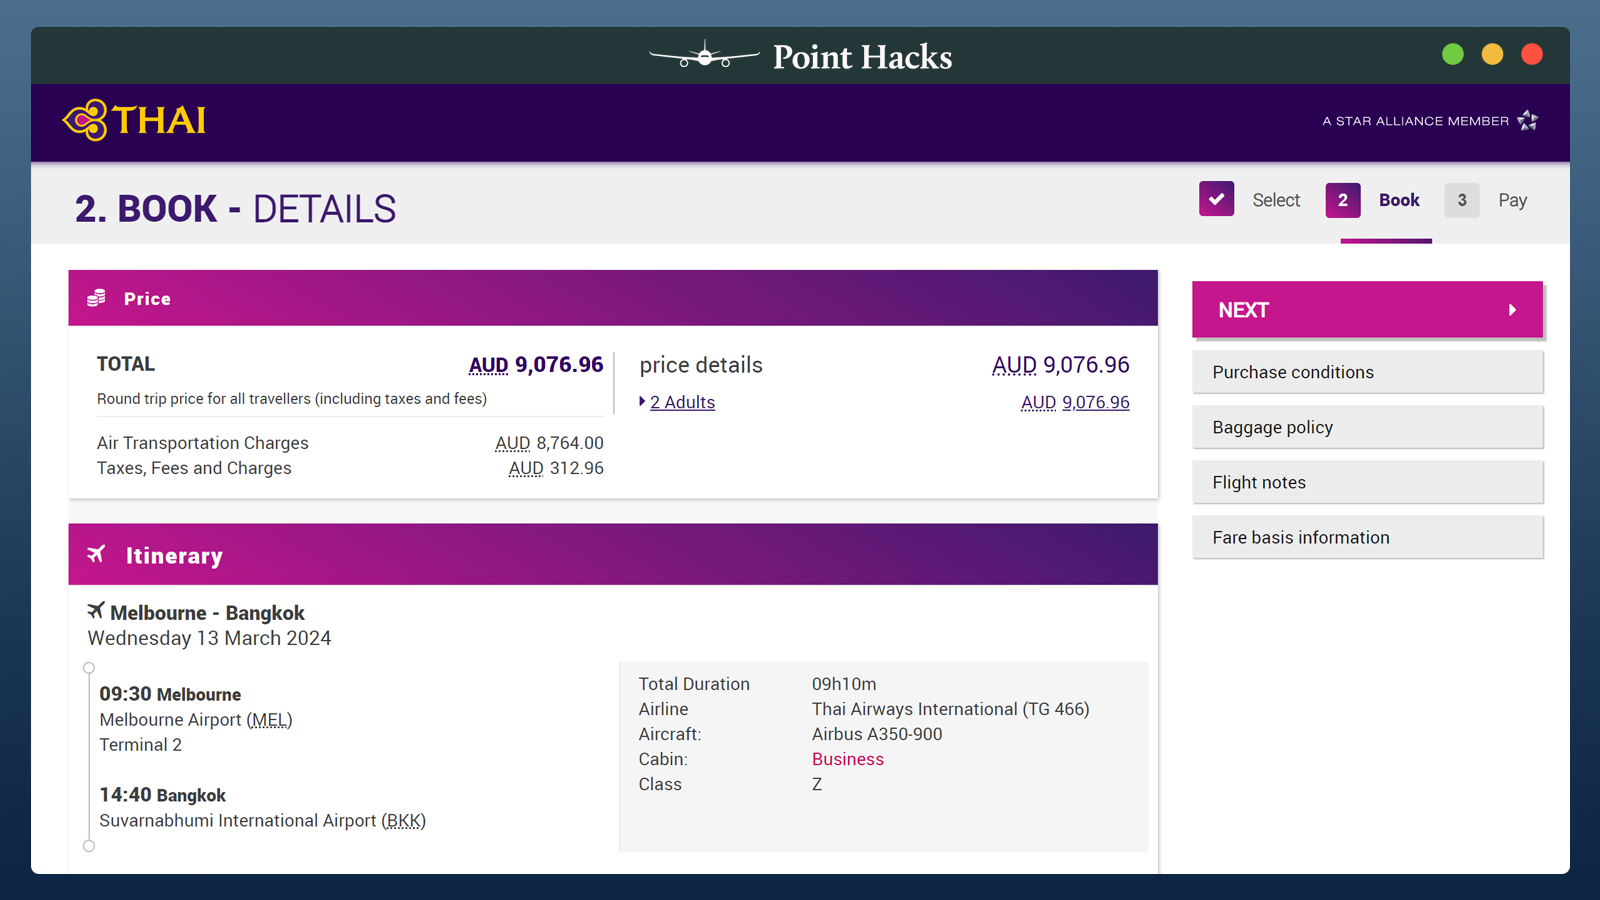Click the 09:30 Melbourne departure time
Image resolution: width=1600 pixels, height=900 pixels.
pyautogui.click(x=170, y=694)
